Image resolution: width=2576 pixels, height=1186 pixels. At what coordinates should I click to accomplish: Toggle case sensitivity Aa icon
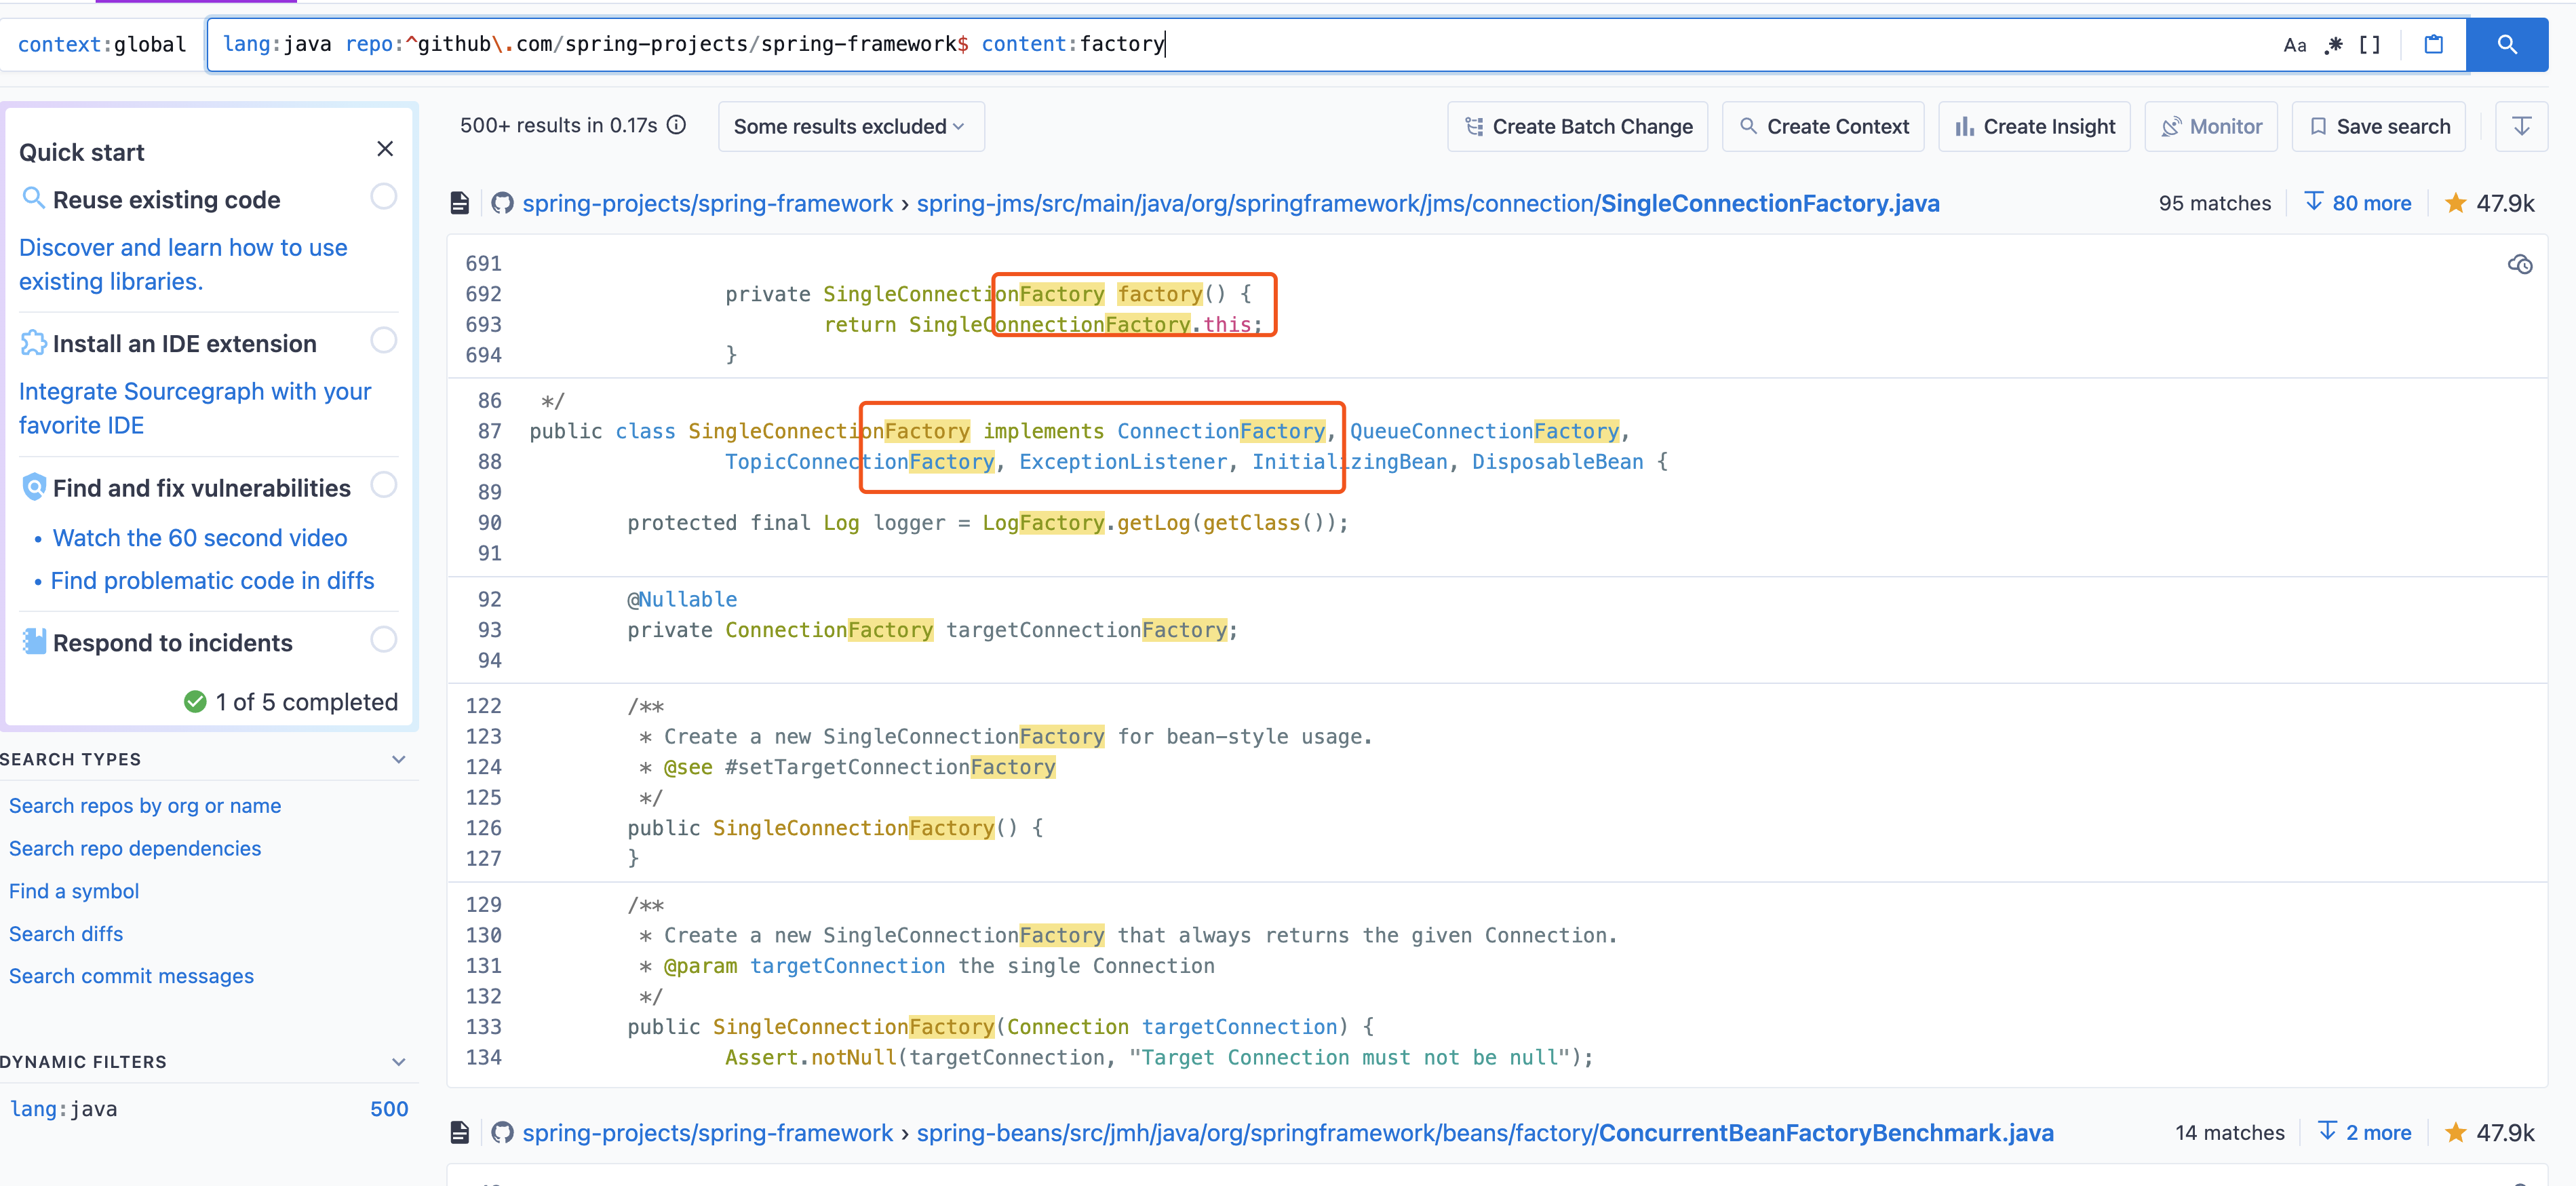point(2294,45)
